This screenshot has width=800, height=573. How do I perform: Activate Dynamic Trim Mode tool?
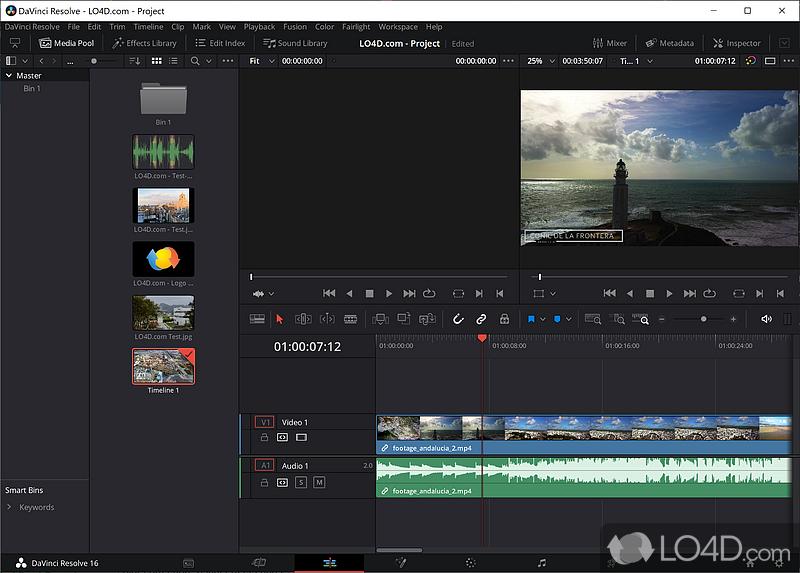327,319
